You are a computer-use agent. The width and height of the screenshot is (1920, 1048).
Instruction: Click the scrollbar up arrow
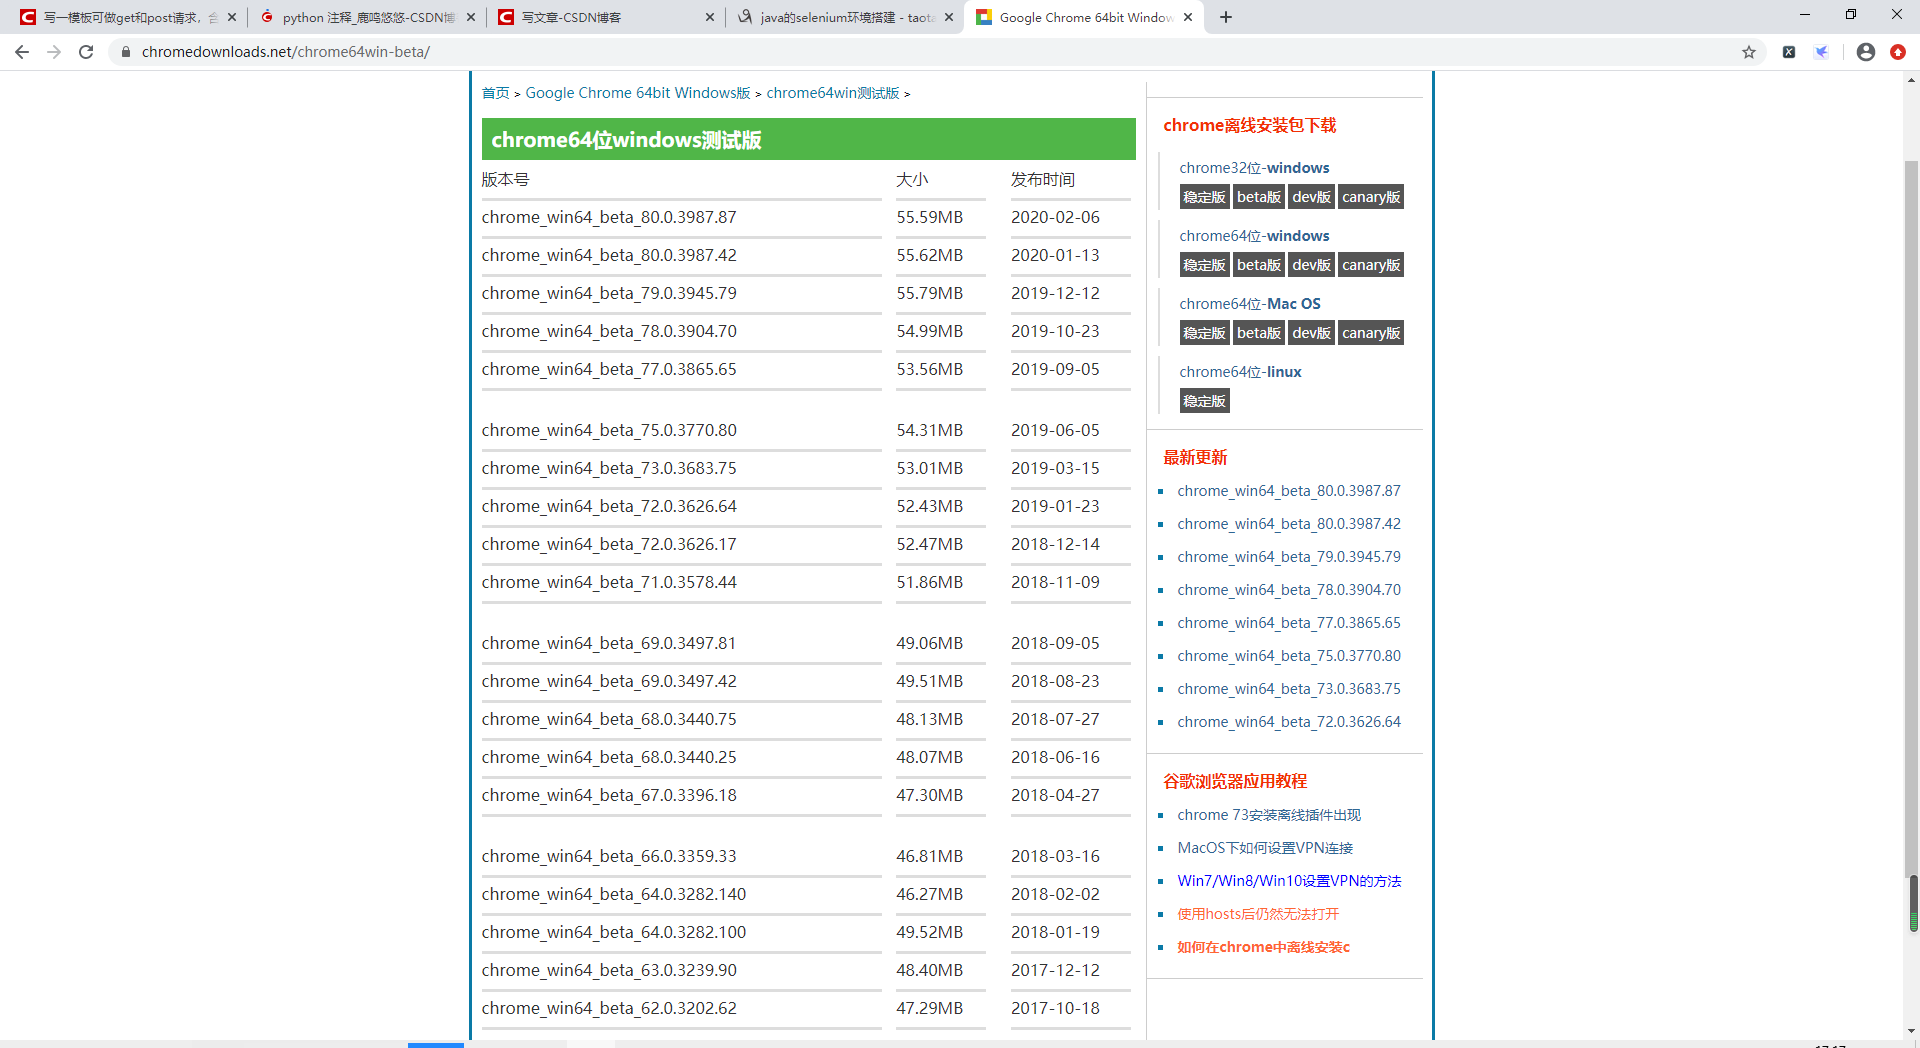[1912, 79]
